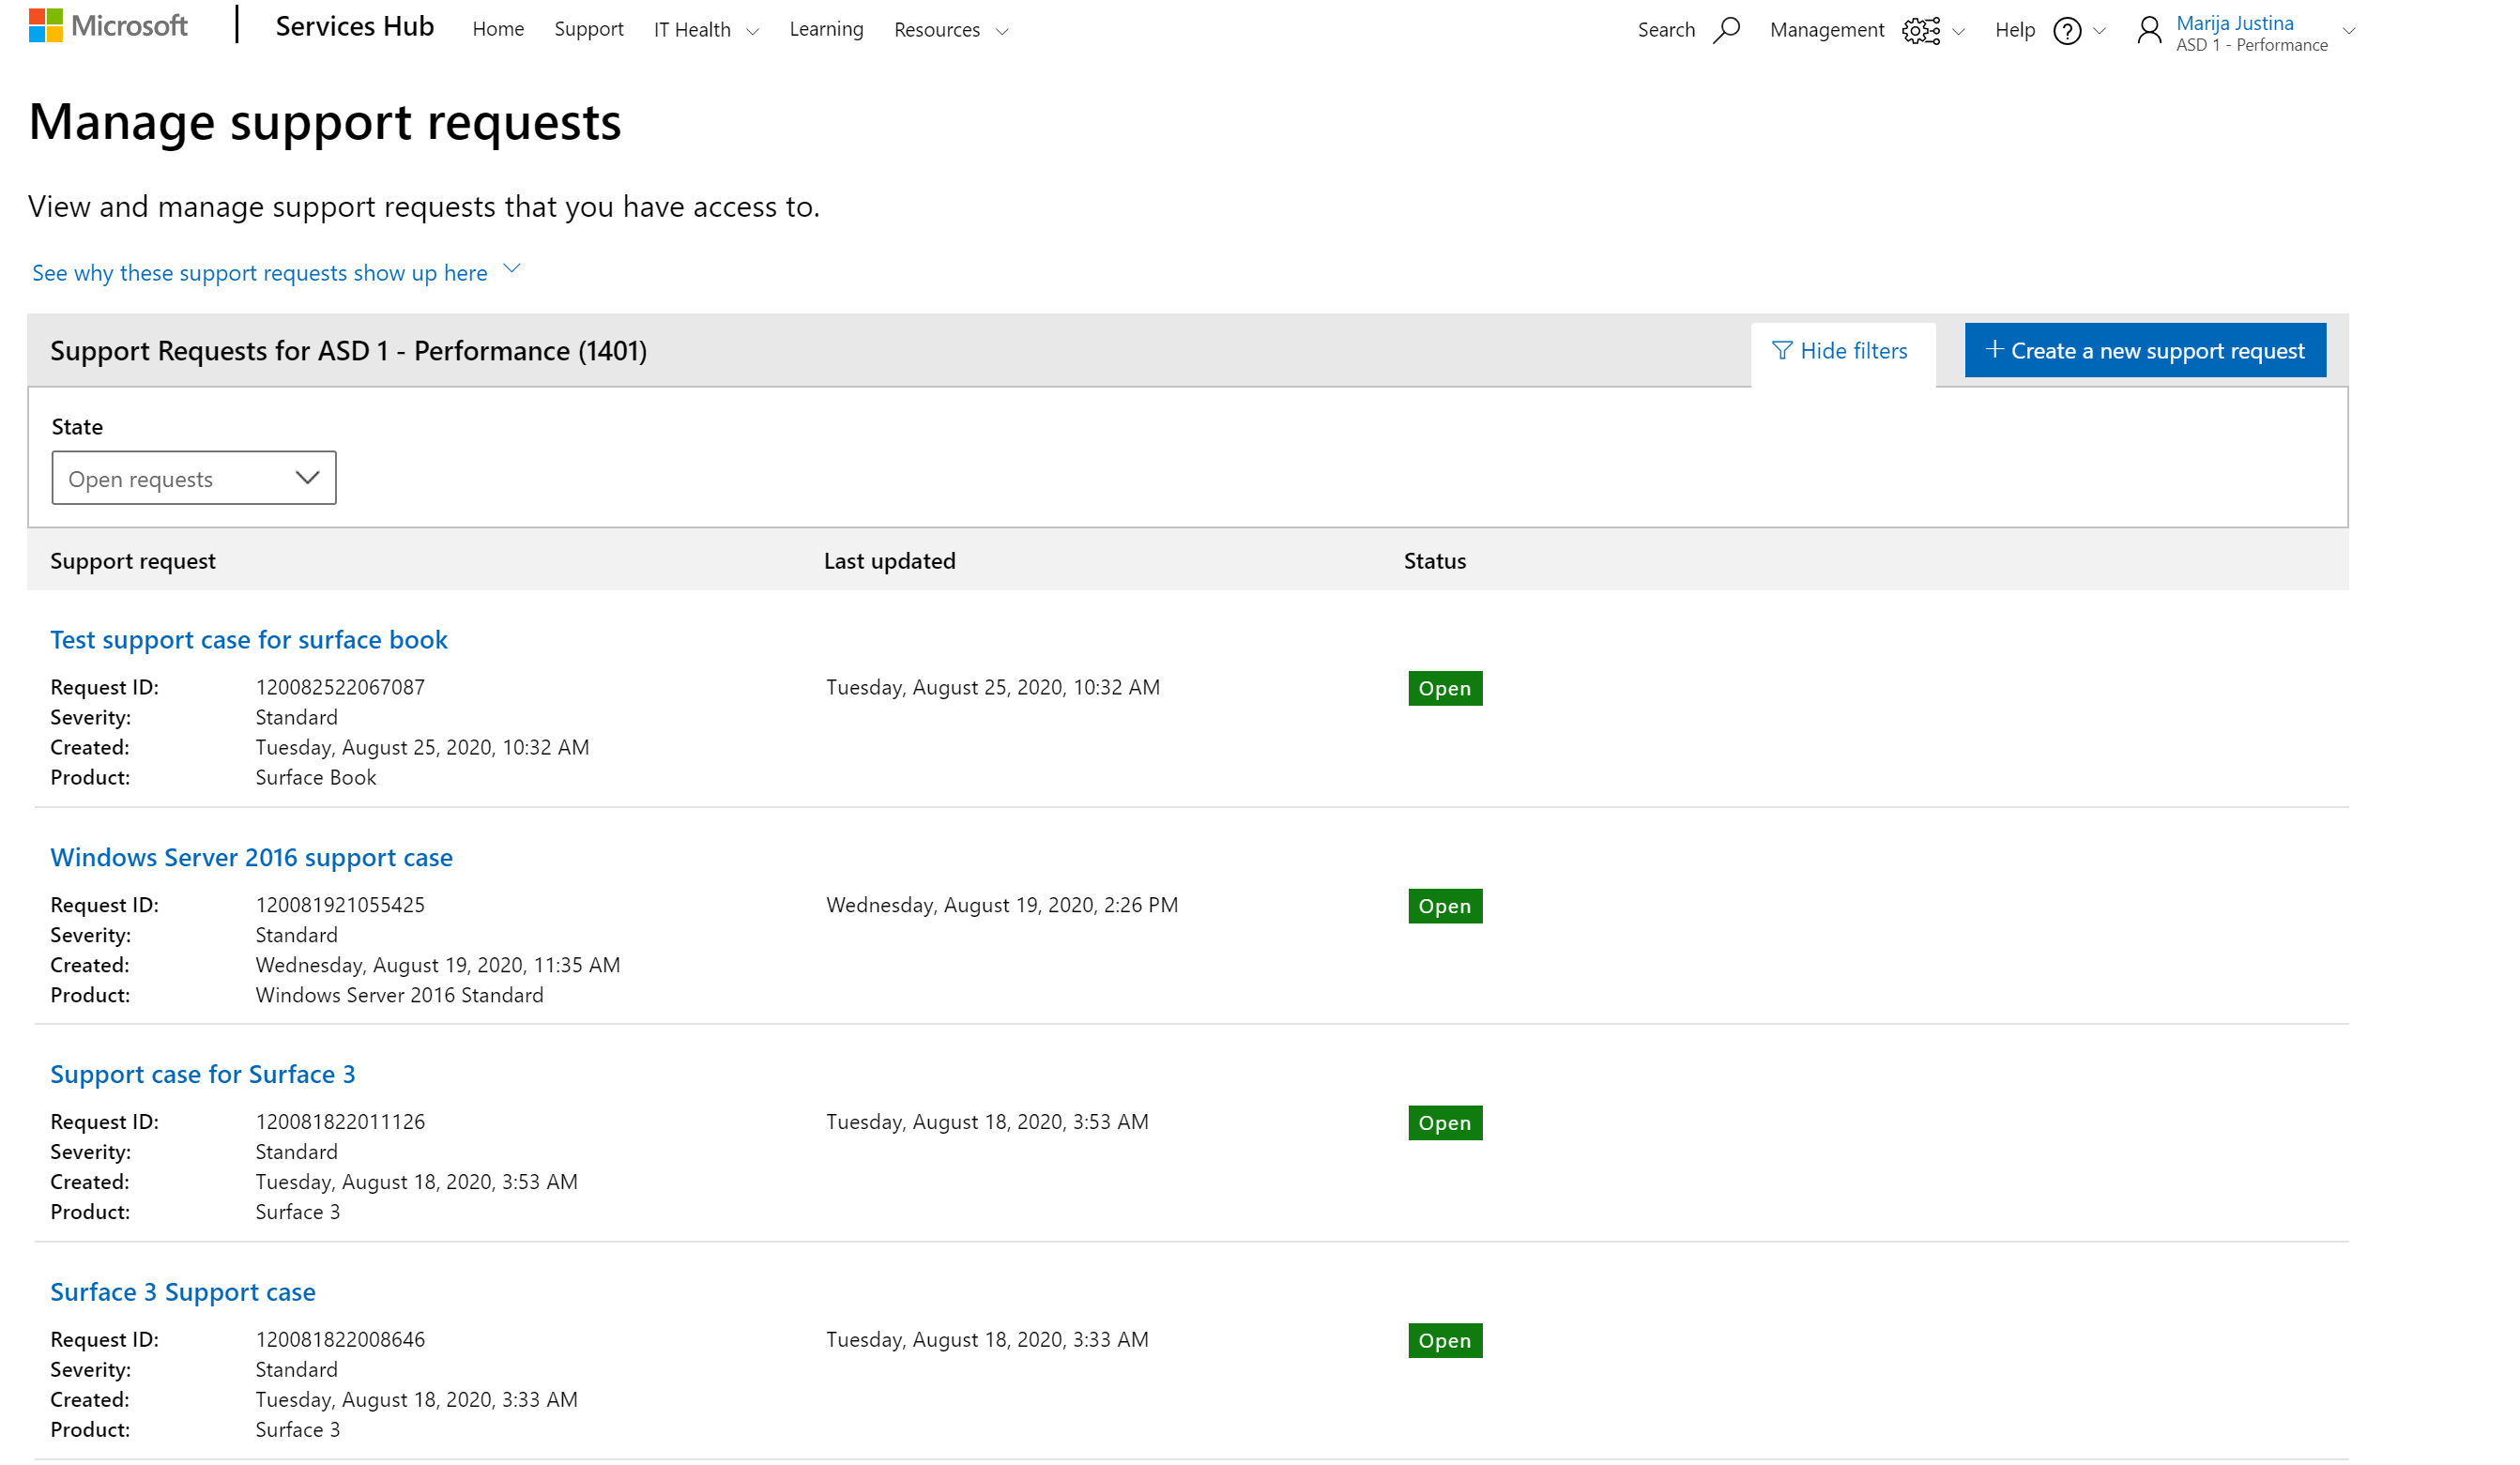Click the Support navigation menu item
Image resolution: width=2520 pixels, height=1465 pixels.
588,30
